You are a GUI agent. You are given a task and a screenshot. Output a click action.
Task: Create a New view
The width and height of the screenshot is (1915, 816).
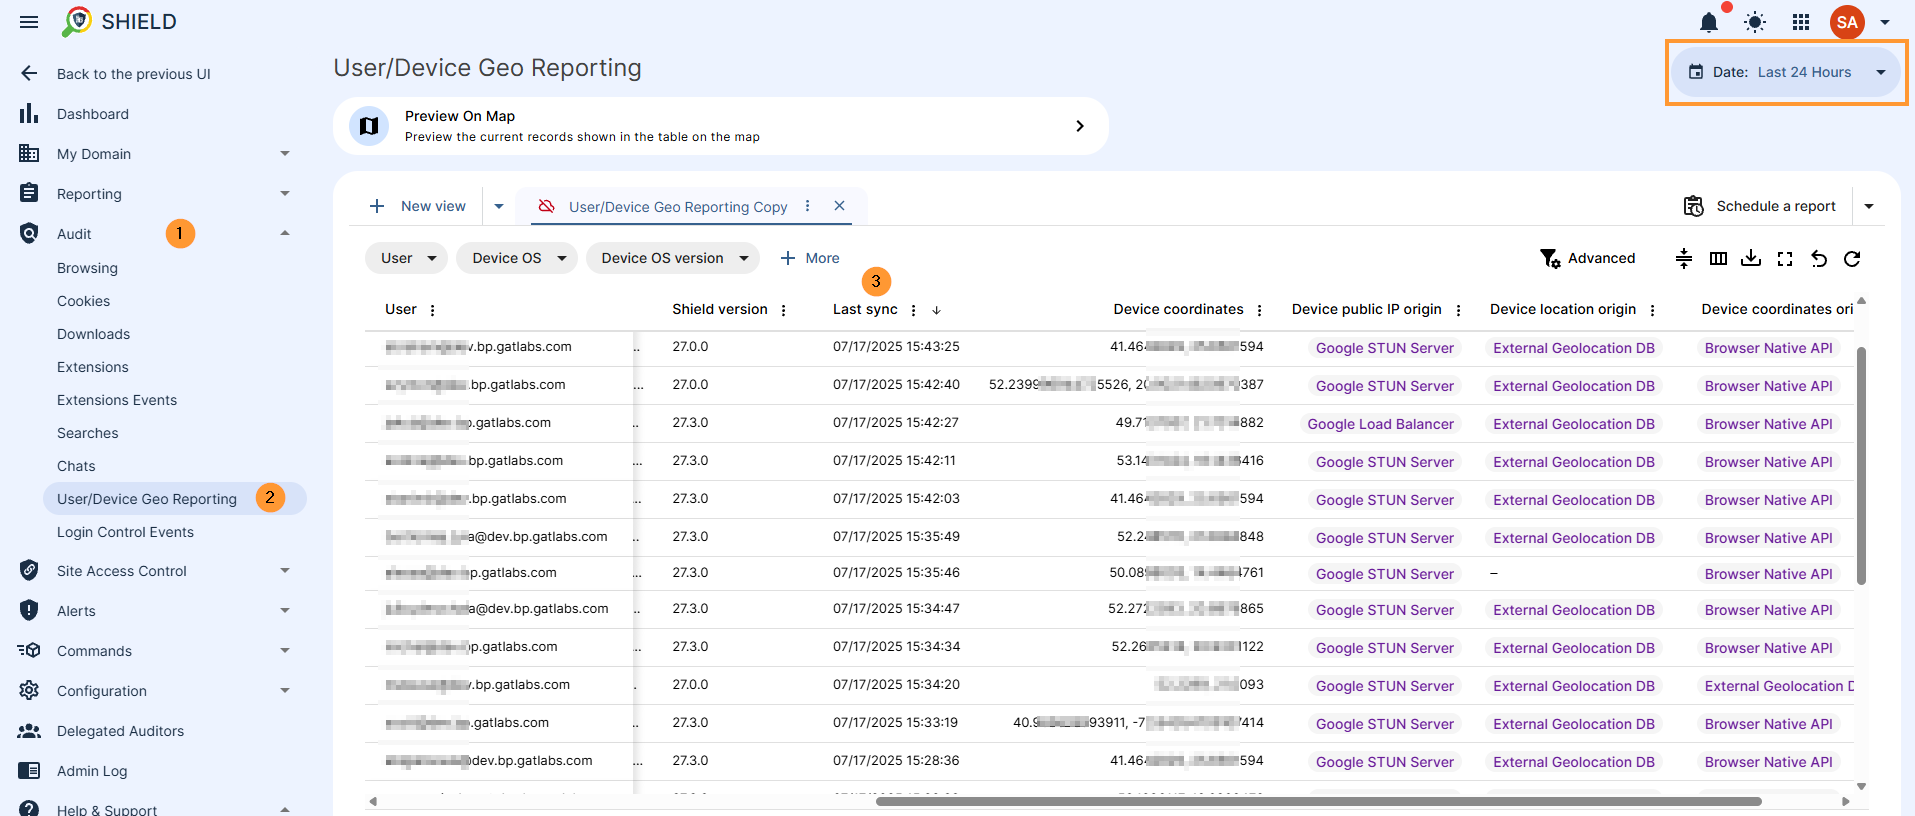pos(417,206)
